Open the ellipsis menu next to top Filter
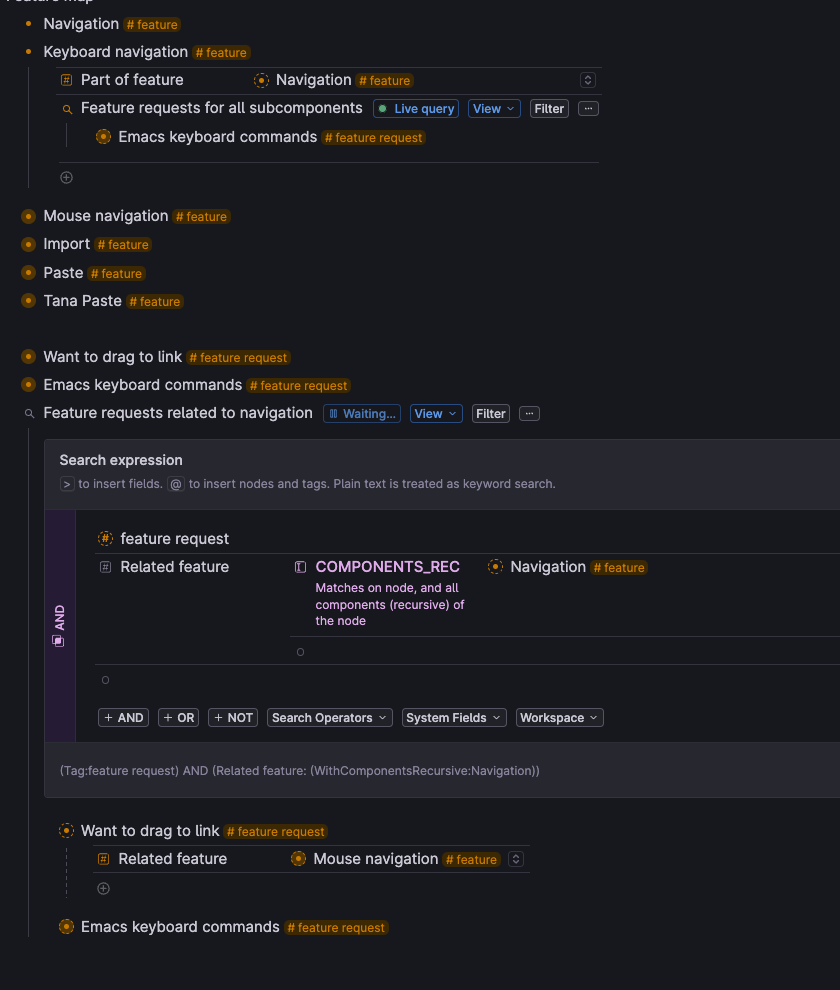Viewport: 840px width, 990px height. coord(588,109)
